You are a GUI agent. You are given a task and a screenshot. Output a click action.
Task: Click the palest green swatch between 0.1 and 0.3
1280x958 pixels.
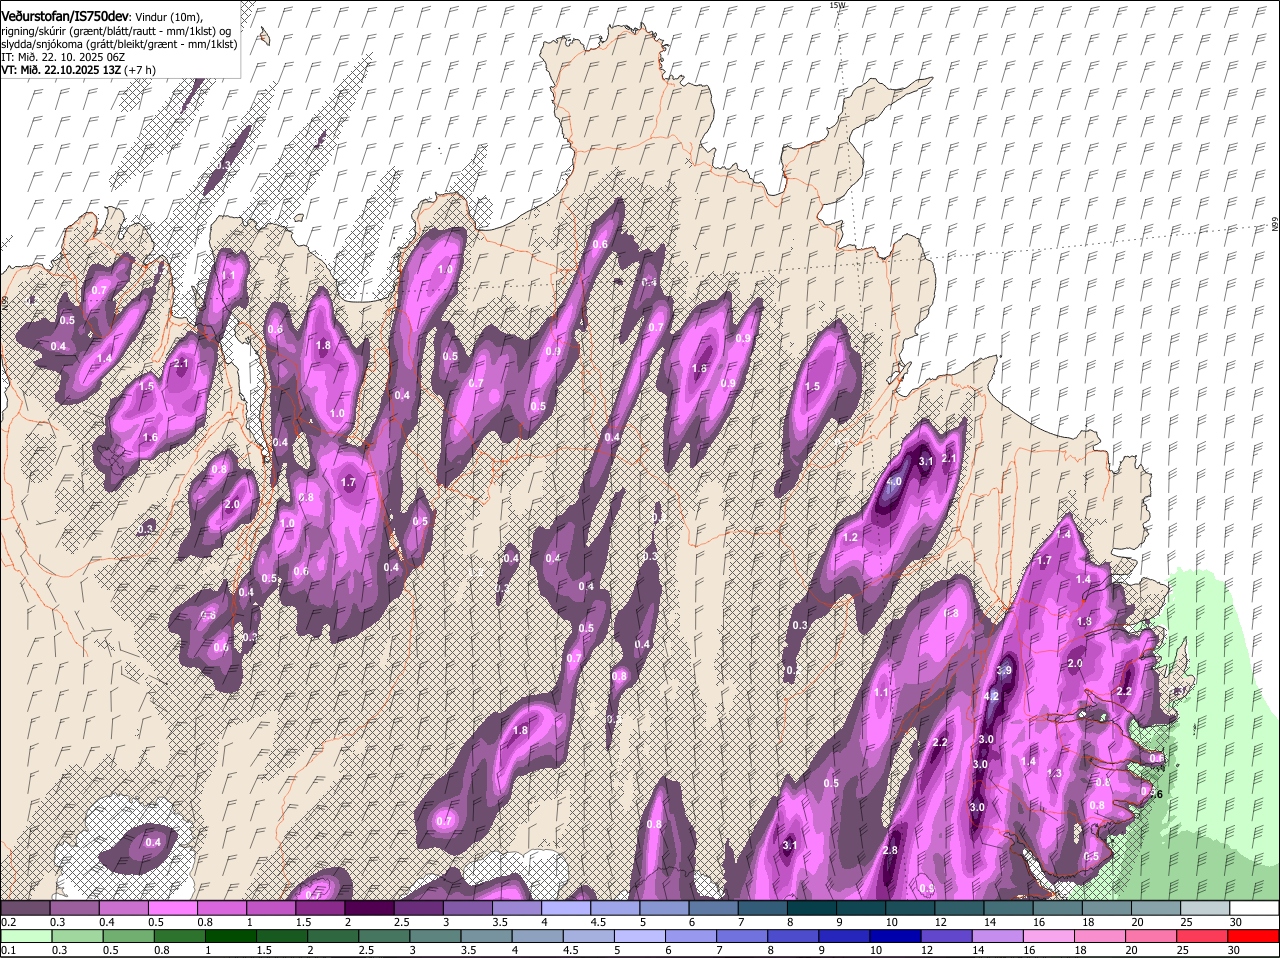(26, 937)
